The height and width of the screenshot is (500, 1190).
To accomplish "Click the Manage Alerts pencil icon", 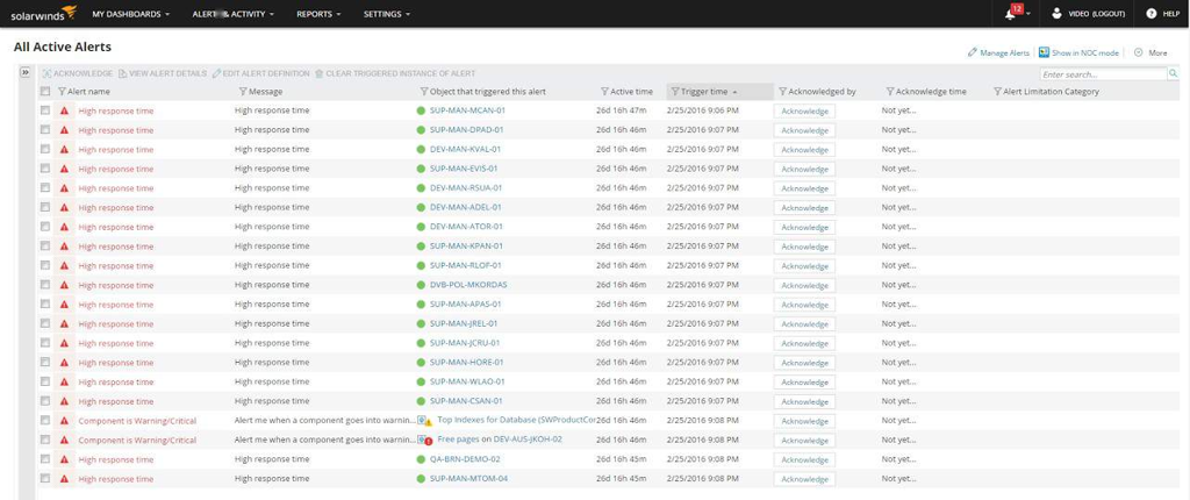I will click(972, 53).
